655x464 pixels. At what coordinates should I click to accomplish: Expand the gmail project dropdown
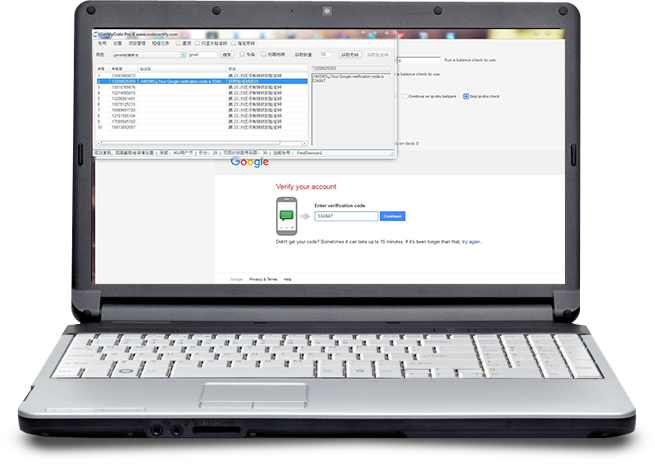[183, 55]
